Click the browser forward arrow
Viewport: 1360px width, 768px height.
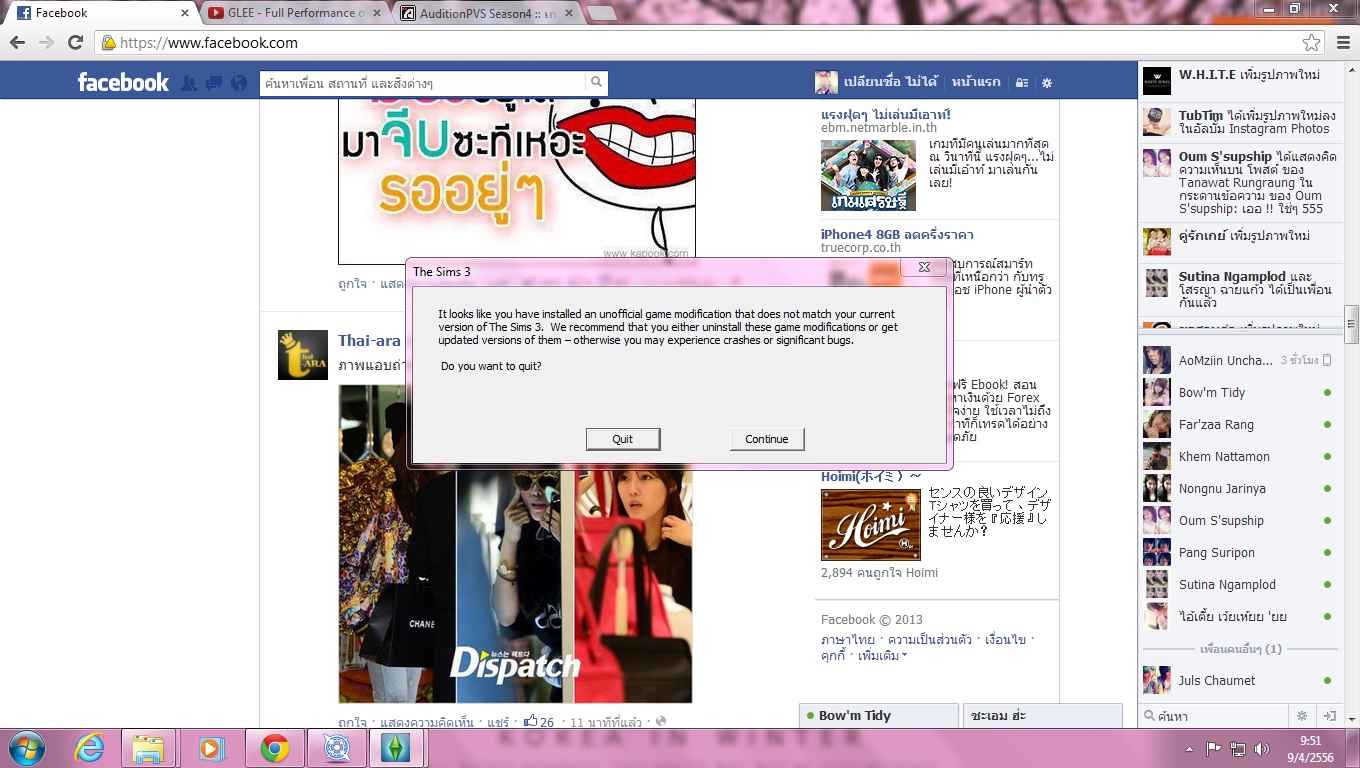click(x=46, y=42)
